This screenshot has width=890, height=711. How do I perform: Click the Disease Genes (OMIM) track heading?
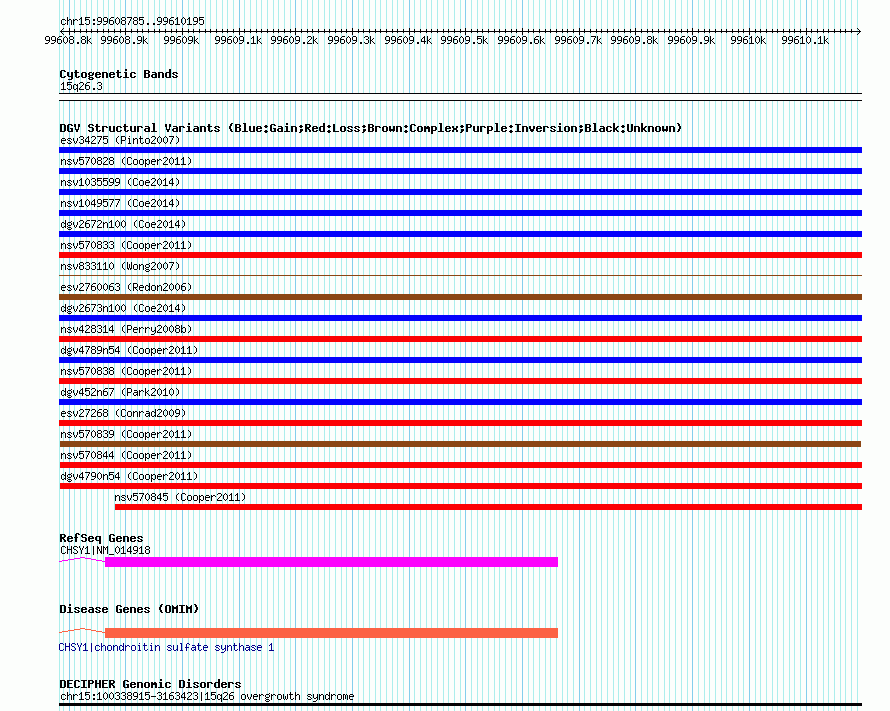pyautogui.click(x=129, y=609)
